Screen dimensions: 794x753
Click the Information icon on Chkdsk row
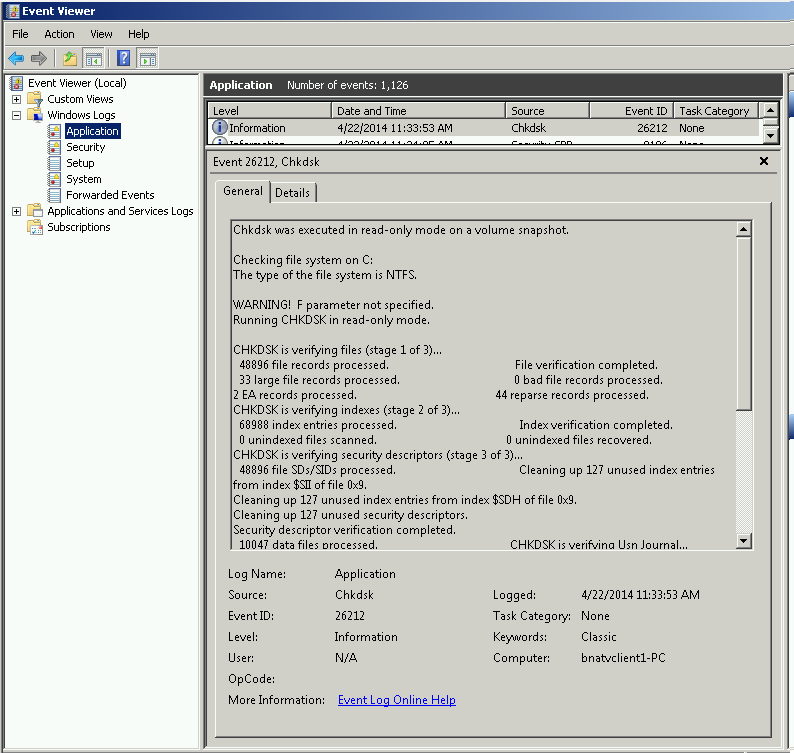tap(219, 127)
